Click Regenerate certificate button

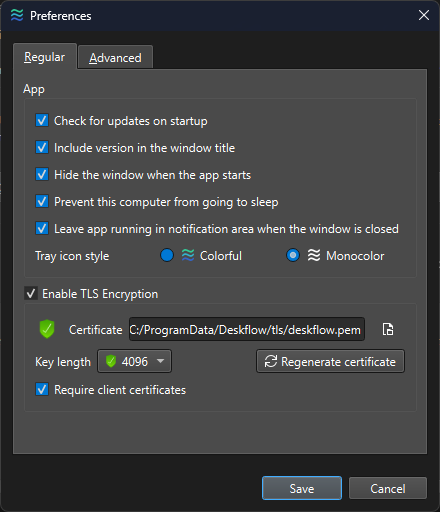click(330, 361)
